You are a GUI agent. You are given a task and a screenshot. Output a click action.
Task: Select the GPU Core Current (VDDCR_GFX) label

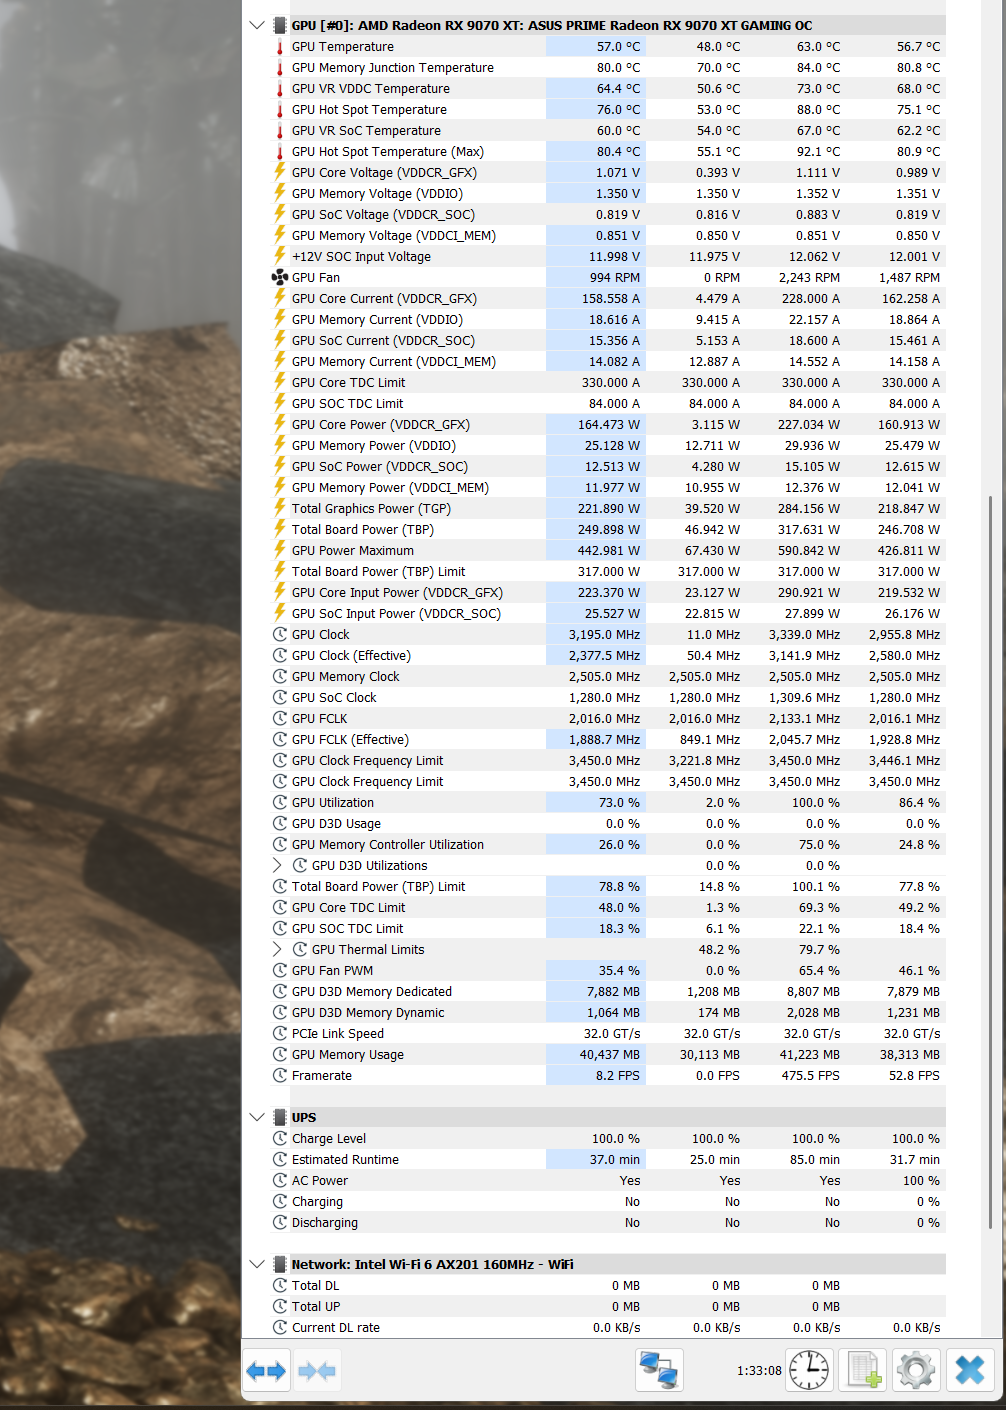pos(384,298)
